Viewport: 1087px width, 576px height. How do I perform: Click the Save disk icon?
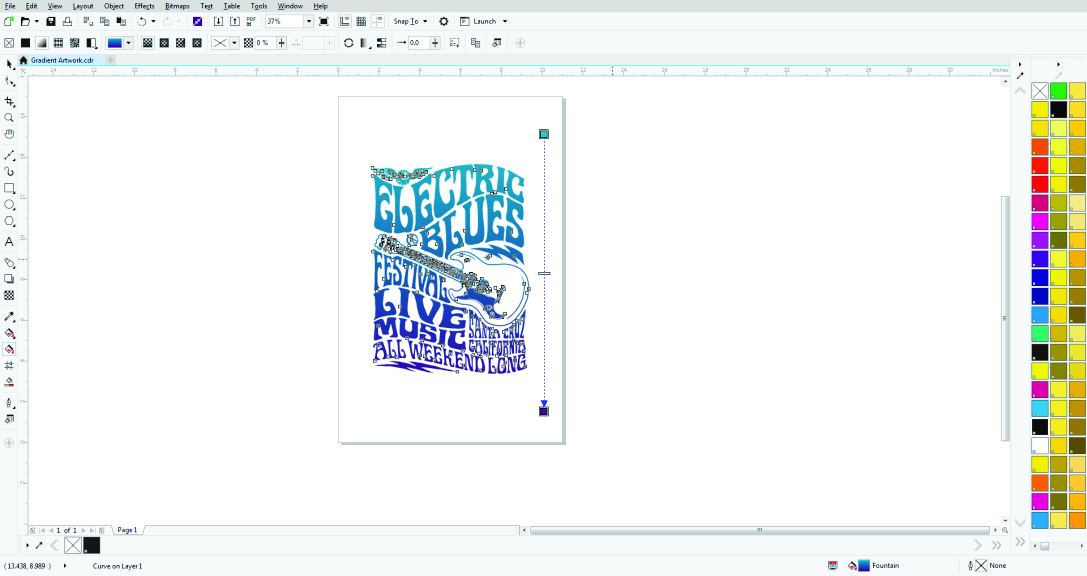[51, 21]
